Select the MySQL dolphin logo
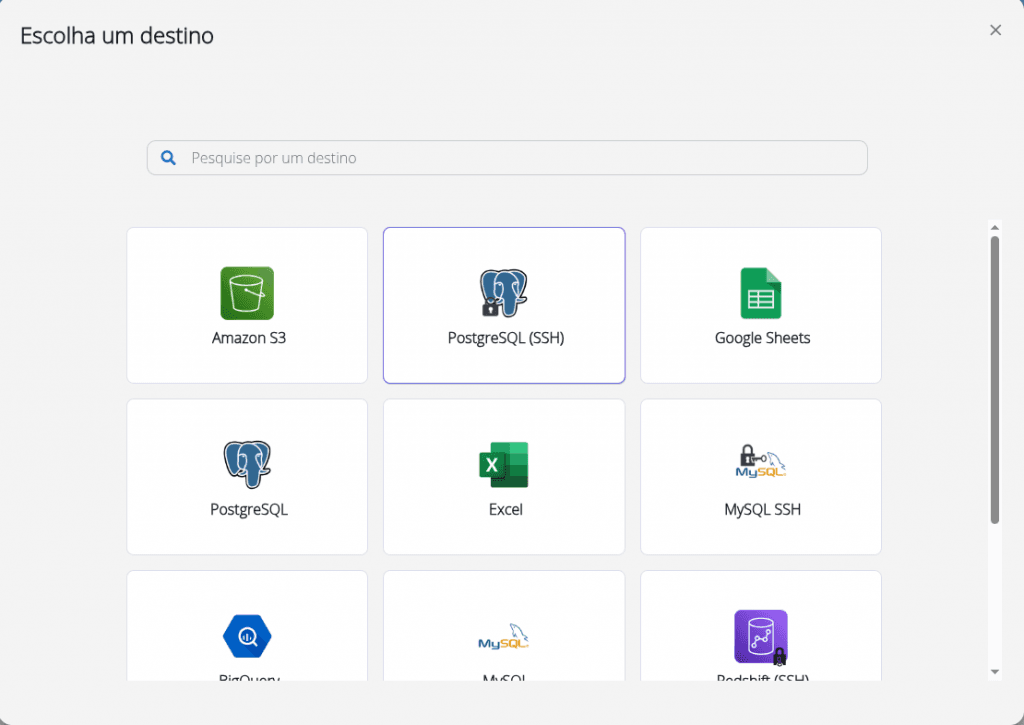Image resolution: width=1024 pixels, height=725 pixels. [x=503, y=636]
